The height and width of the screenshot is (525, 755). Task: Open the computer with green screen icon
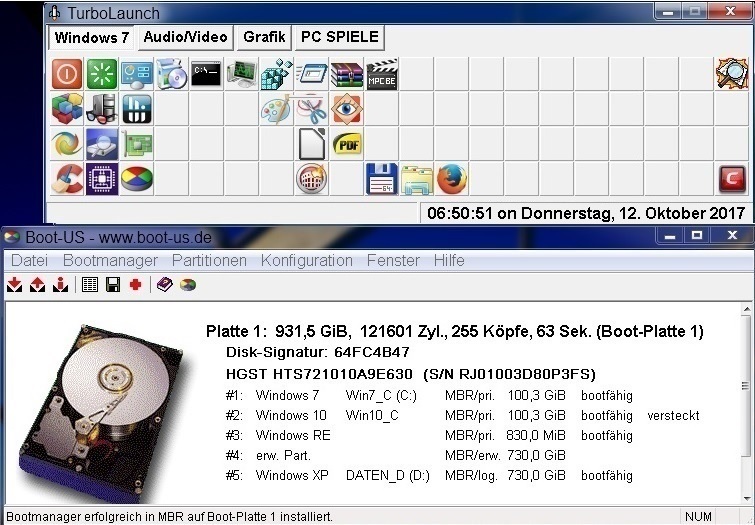242,74
